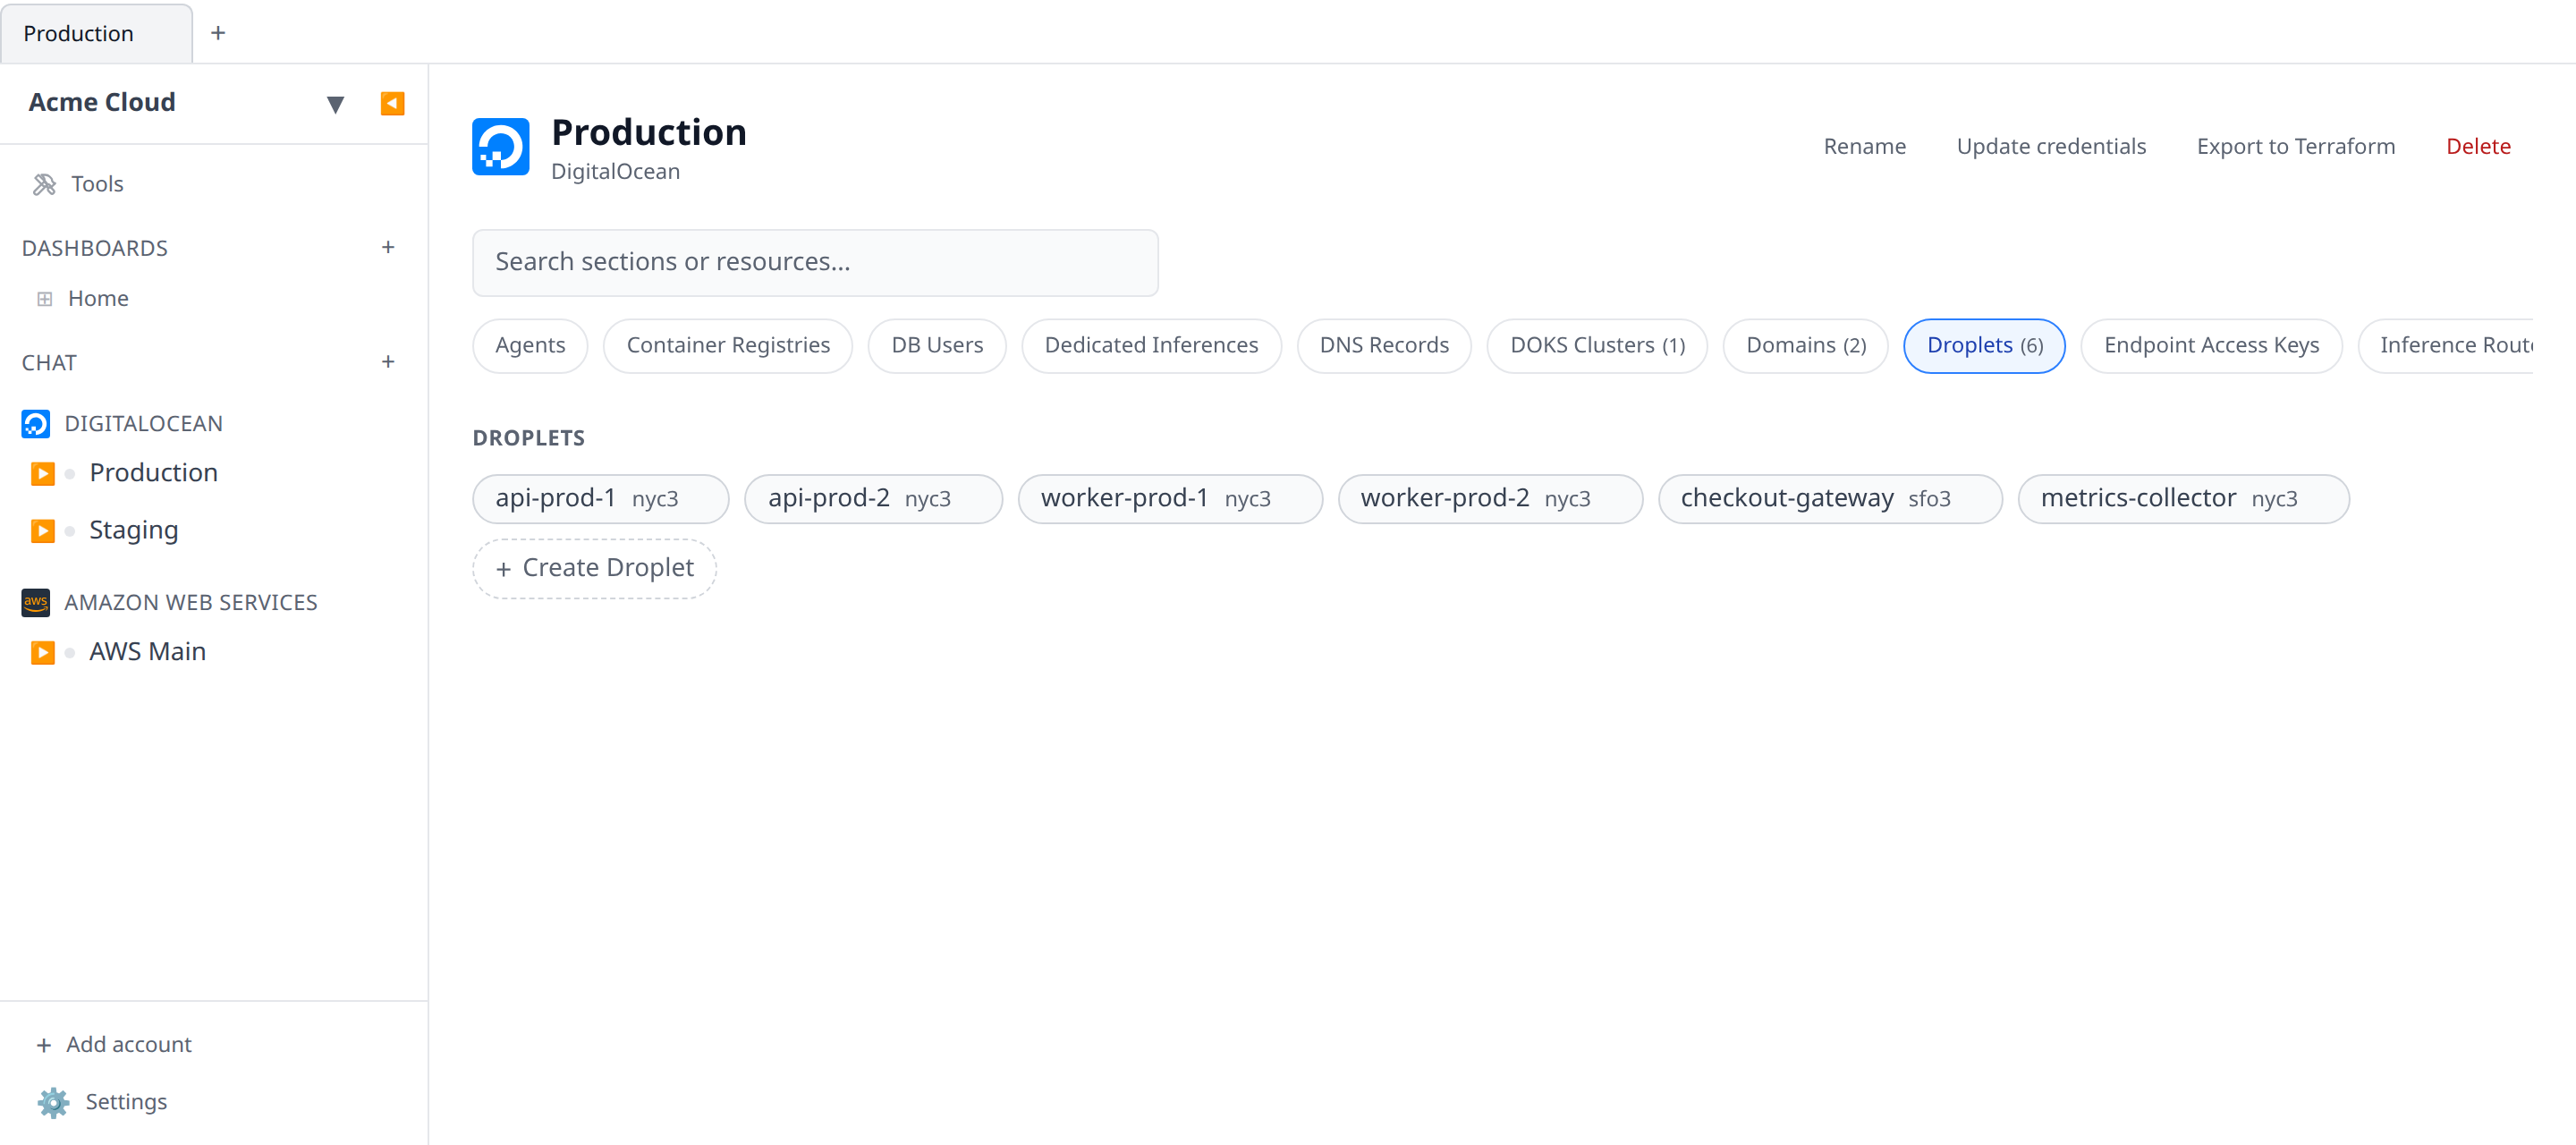
Task: Open the Acme Cloud workspace dropdown arrow
Action: 335,103
